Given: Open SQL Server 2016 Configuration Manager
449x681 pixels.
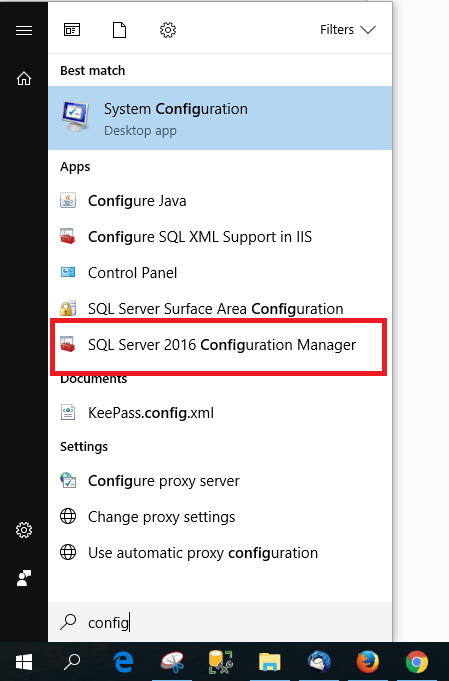Looking at the screenshot, I should pos(218,345).
